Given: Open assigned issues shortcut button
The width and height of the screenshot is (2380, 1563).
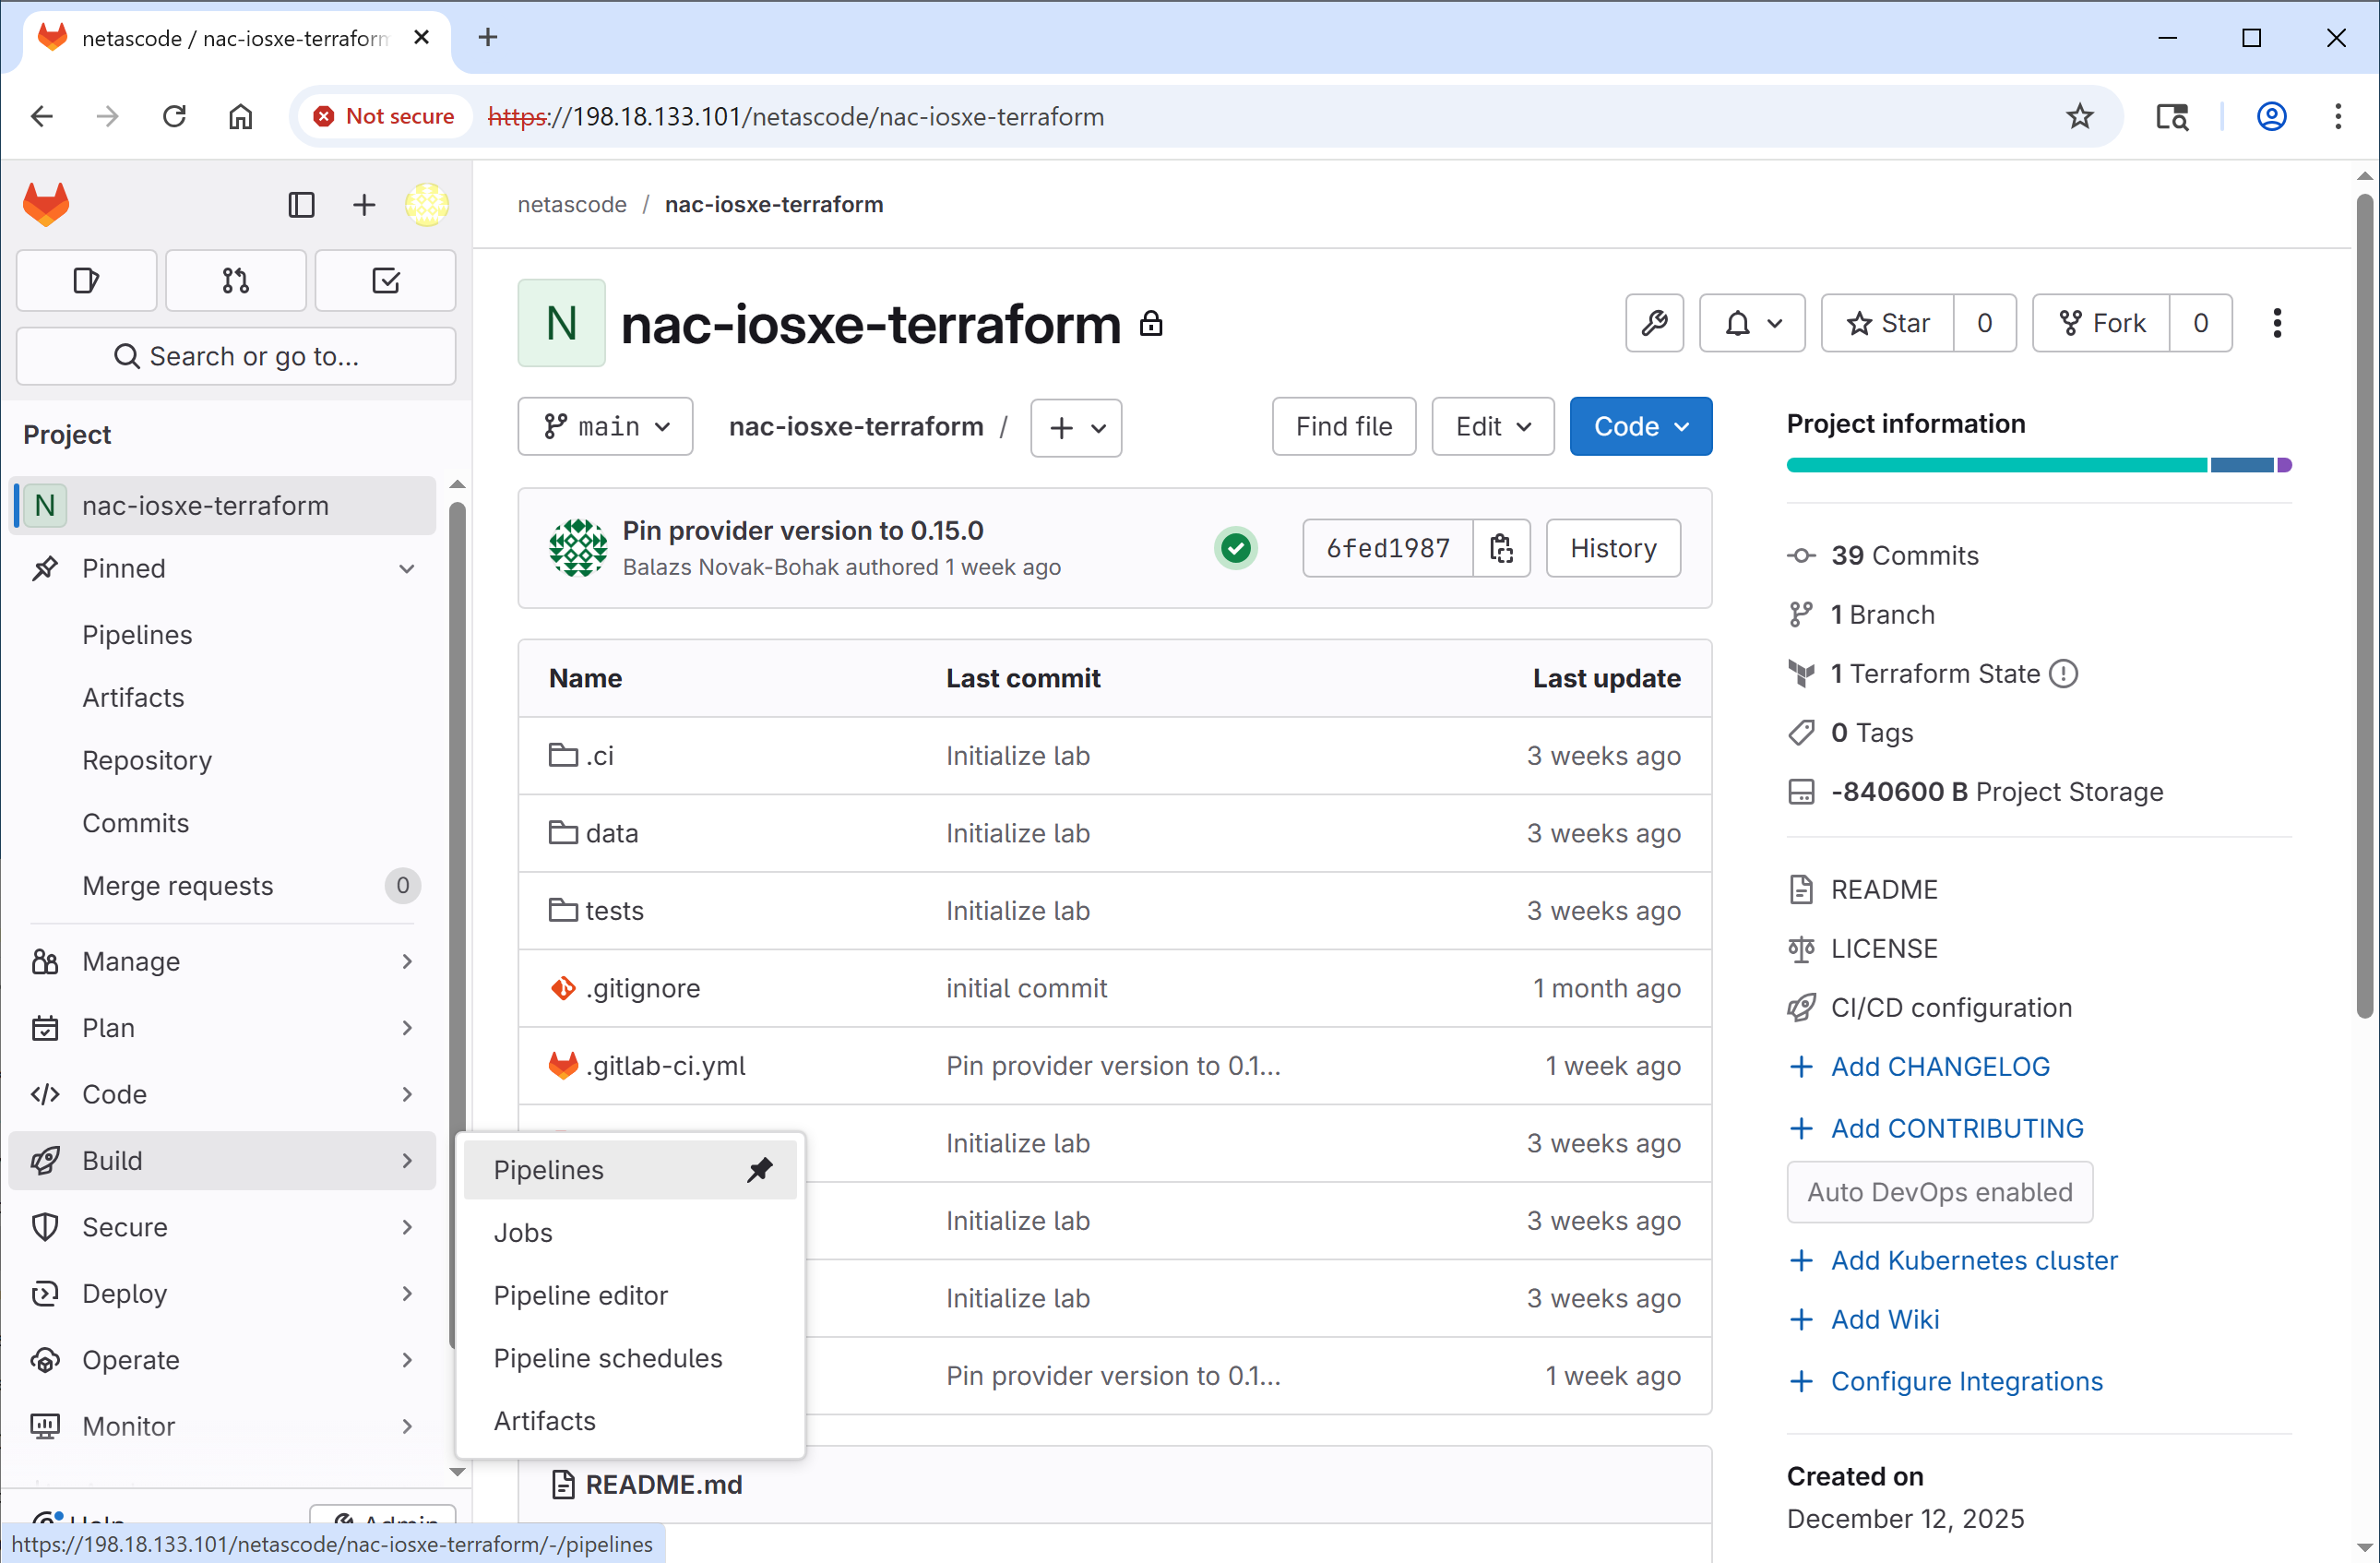Looking at the screenshot, I should 87,281.
